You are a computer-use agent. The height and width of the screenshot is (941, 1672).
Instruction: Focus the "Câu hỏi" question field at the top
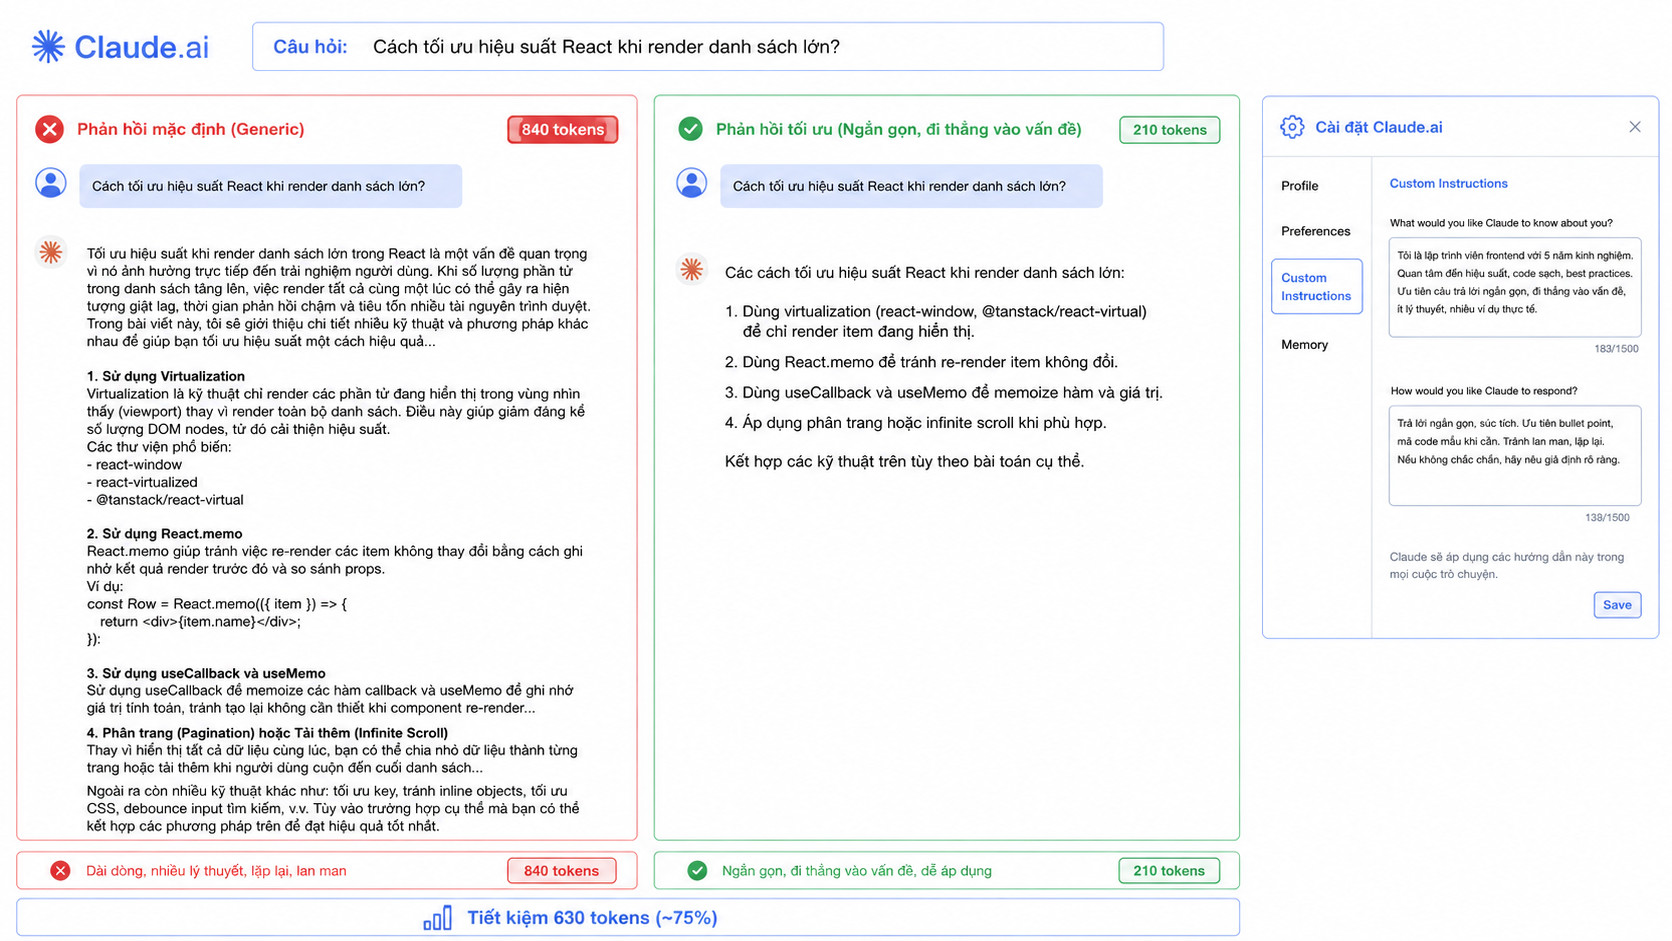coord(708,47)
